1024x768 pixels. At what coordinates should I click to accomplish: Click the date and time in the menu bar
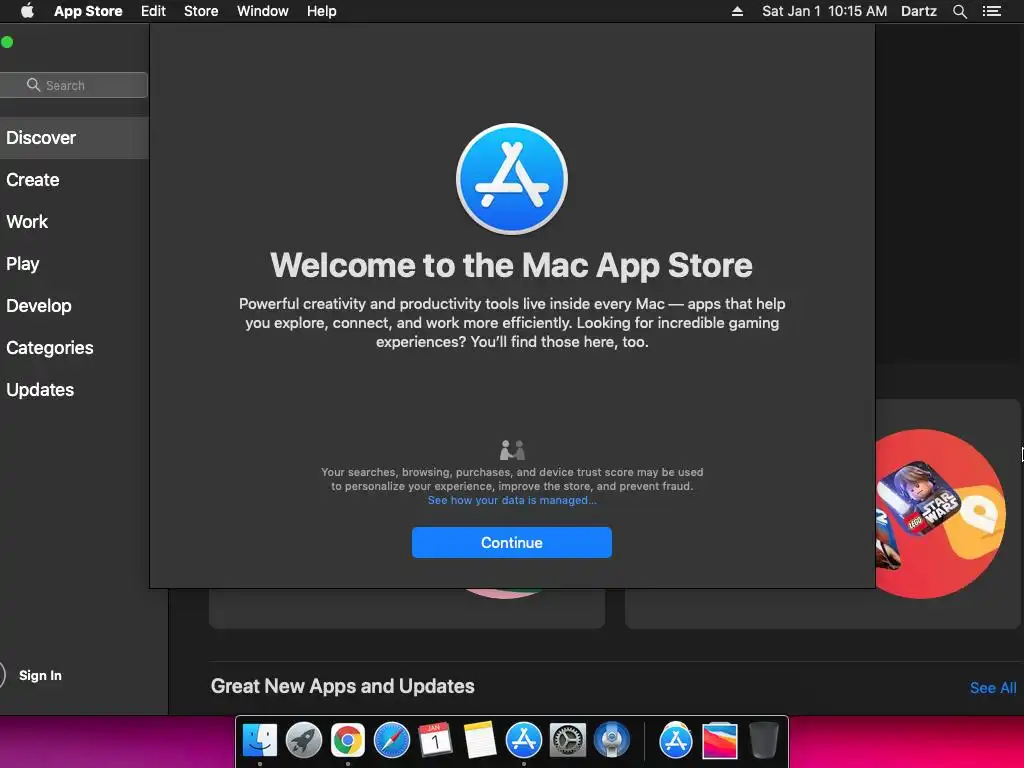tap(824, 11)
